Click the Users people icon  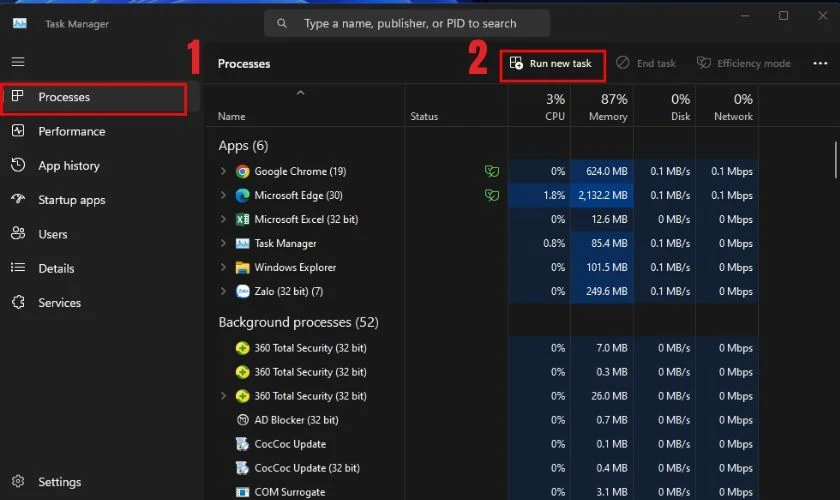tap(18, 234)
